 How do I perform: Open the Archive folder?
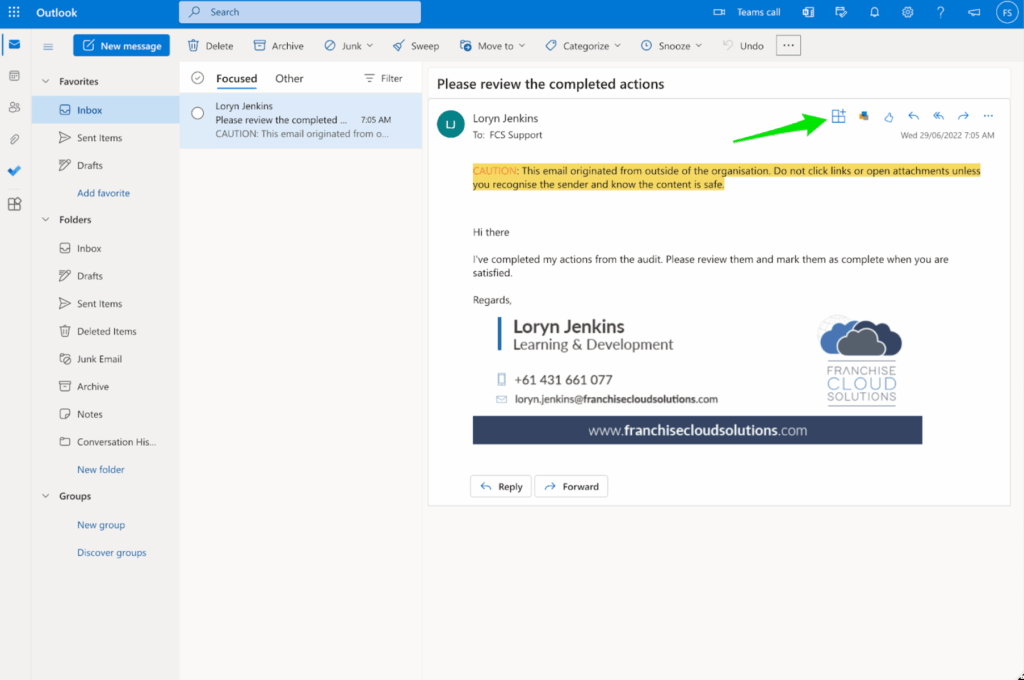pos(106,387)
